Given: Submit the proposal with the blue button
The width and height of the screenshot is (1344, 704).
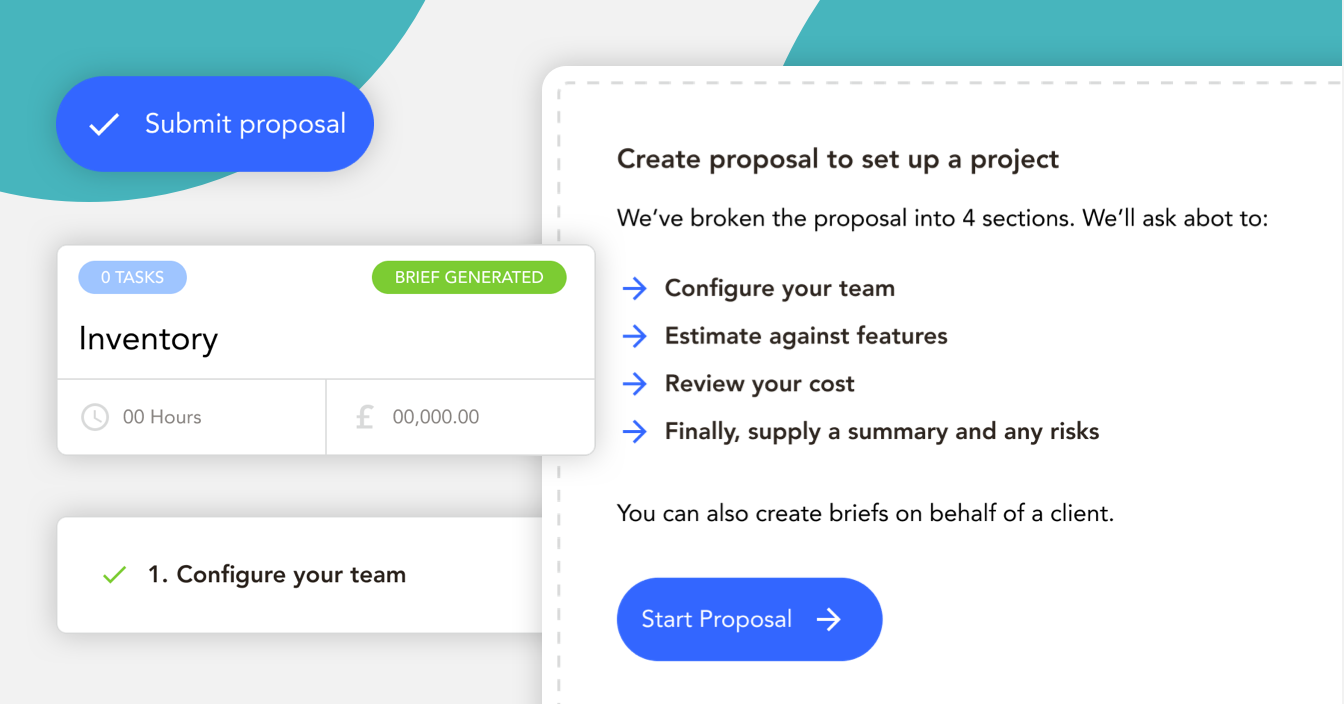Looking at the screenshot, I should (x=215, y=124).
